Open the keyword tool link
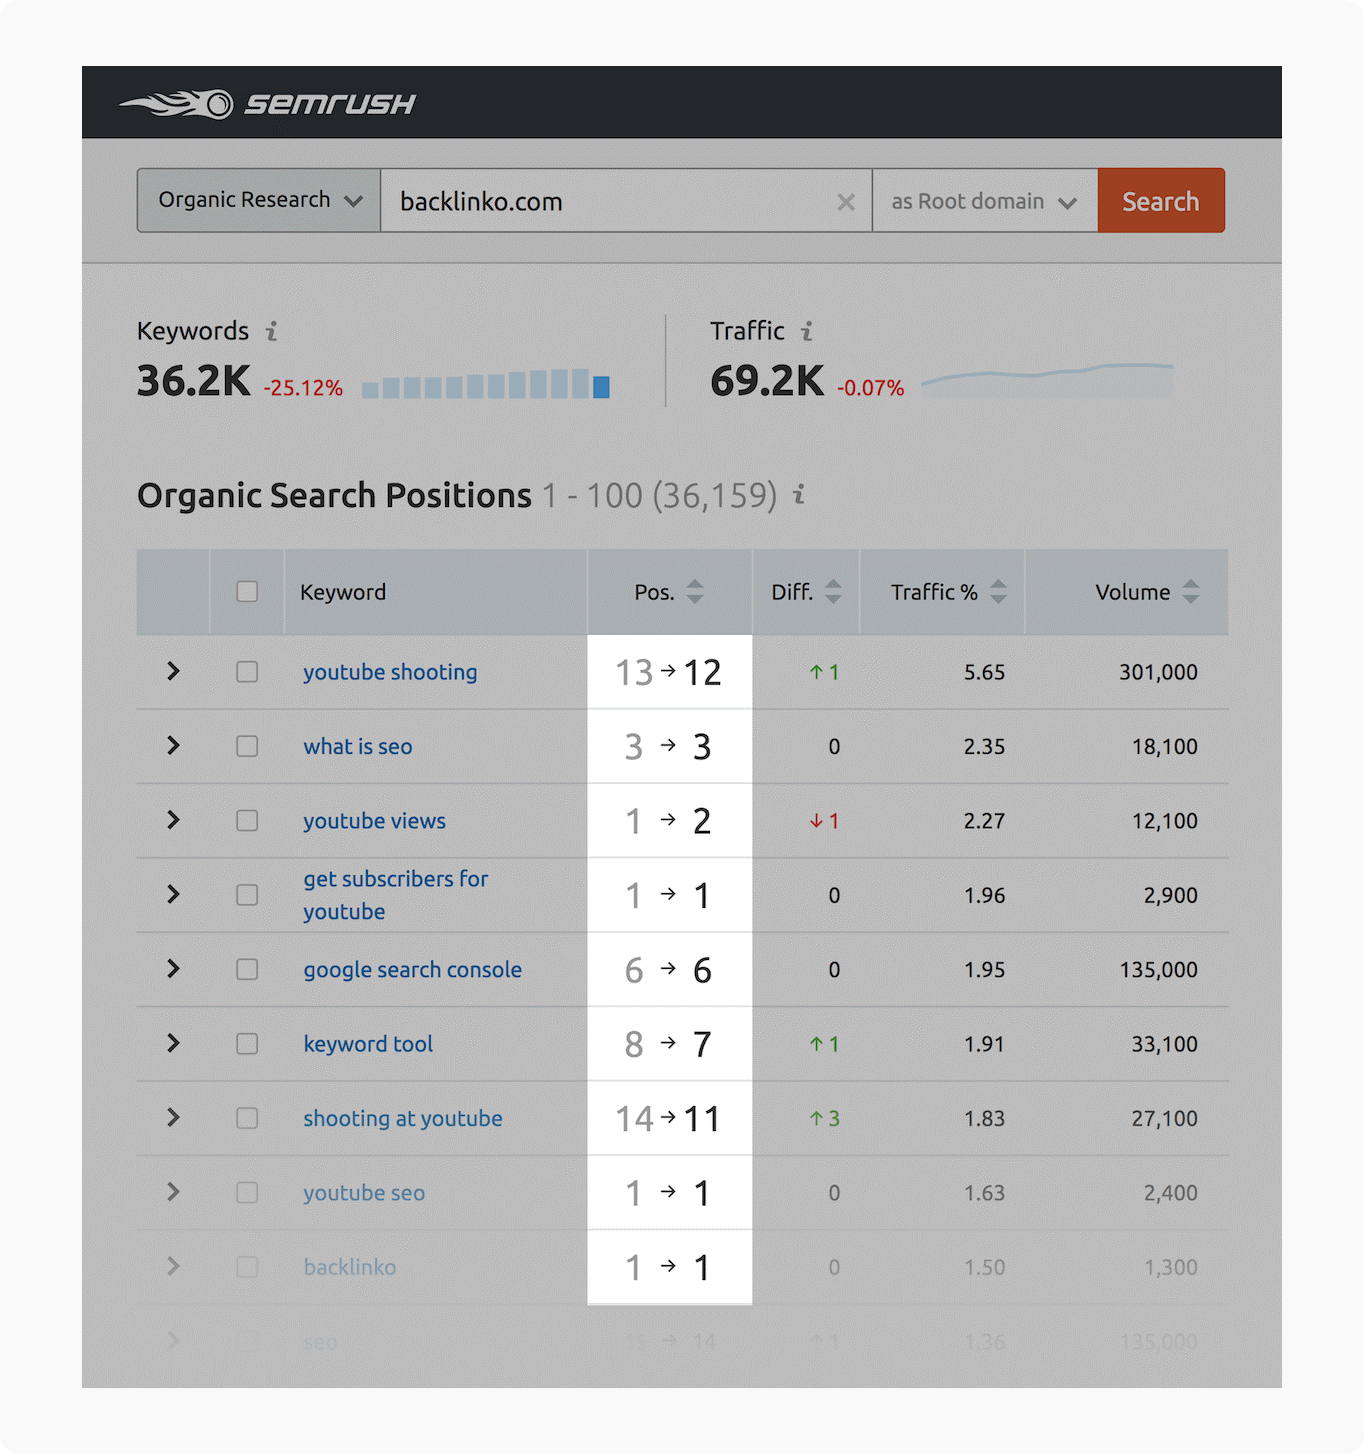 click(x=368, y=1044)
